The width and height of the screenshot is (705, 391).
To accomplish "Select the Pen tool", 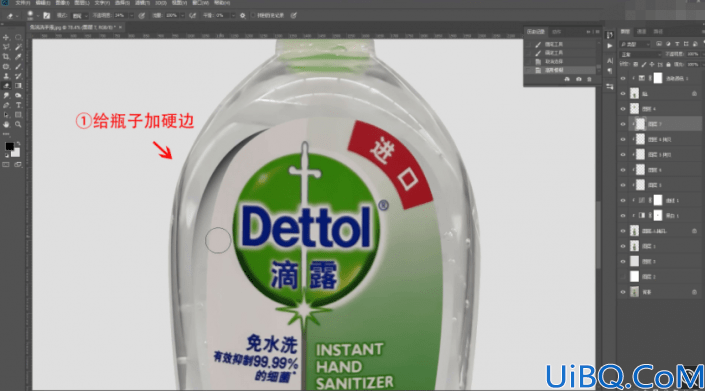I will pos(6,105).
